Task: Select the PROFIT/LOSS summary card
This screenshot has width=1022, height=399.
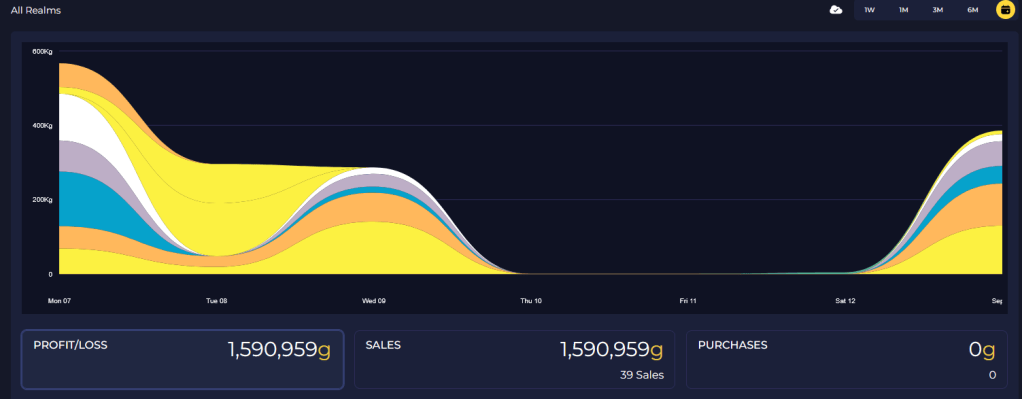Action: pos(182,359)
